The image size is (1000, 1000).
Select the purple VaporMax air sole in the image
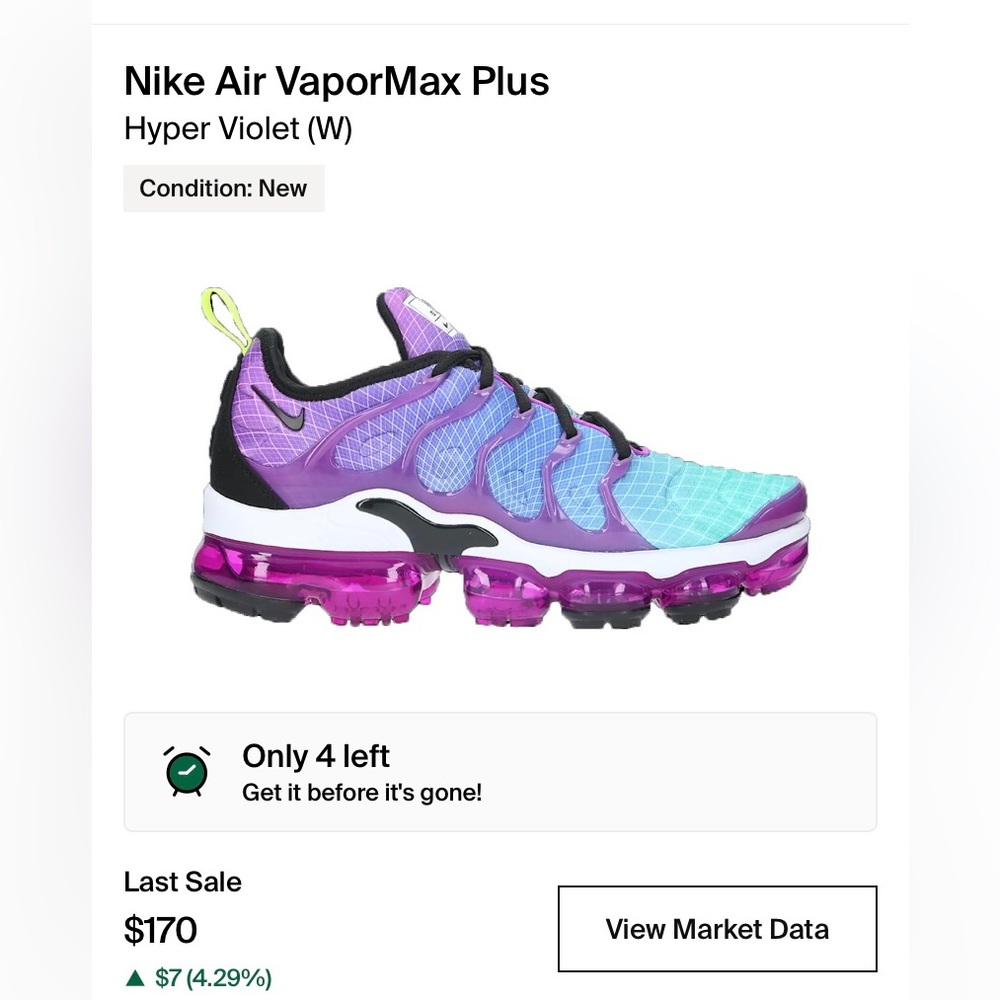click(500, 580)
